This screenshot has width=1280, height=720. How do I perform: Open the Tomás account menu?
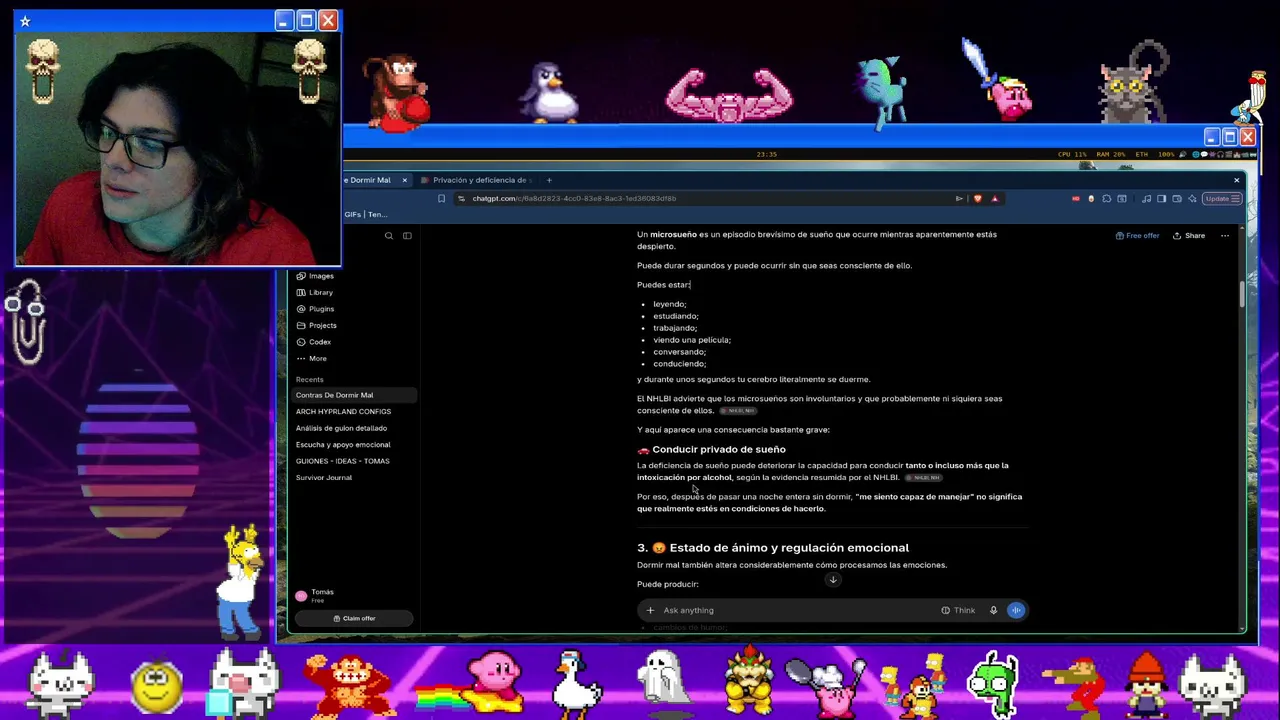[x=354, y=596]
